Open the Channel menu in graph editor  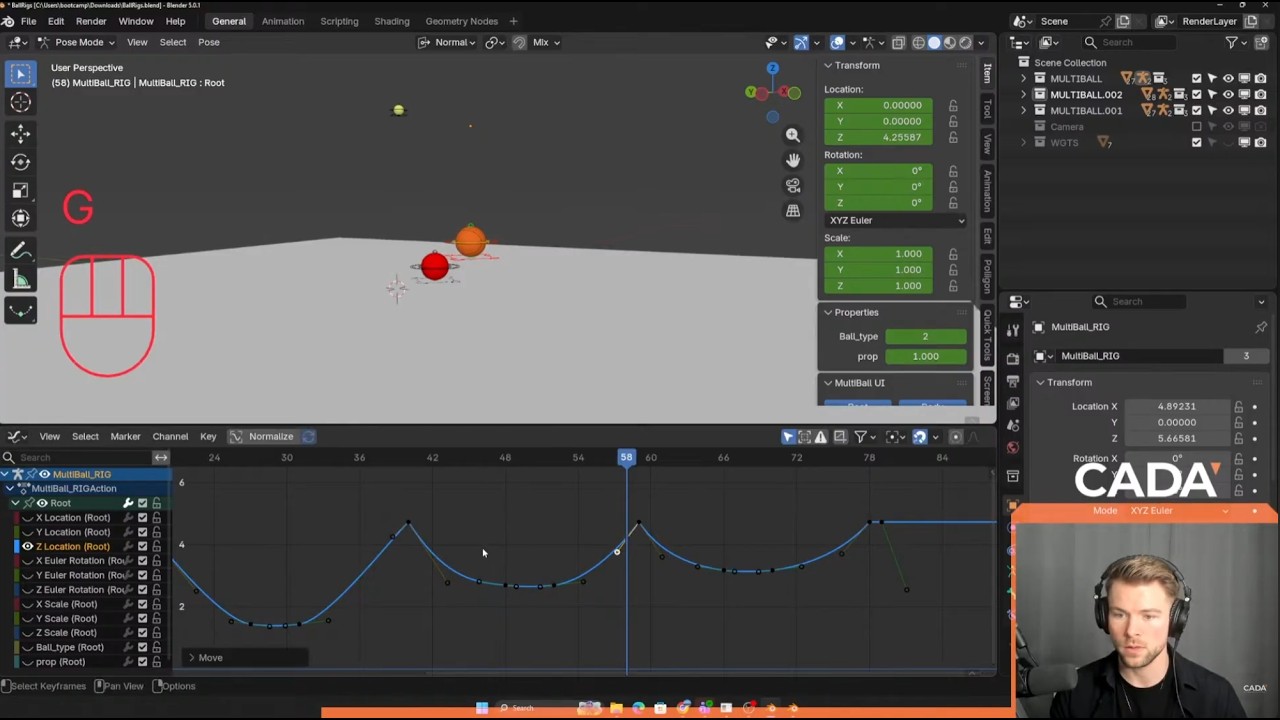tap(170, 437)
